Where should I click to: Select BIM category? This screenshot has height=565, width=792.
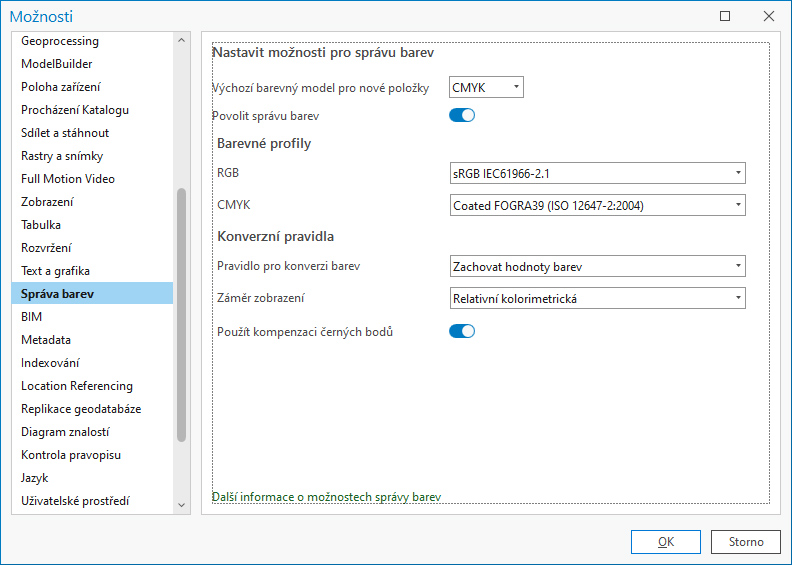[x=92, y=317]
